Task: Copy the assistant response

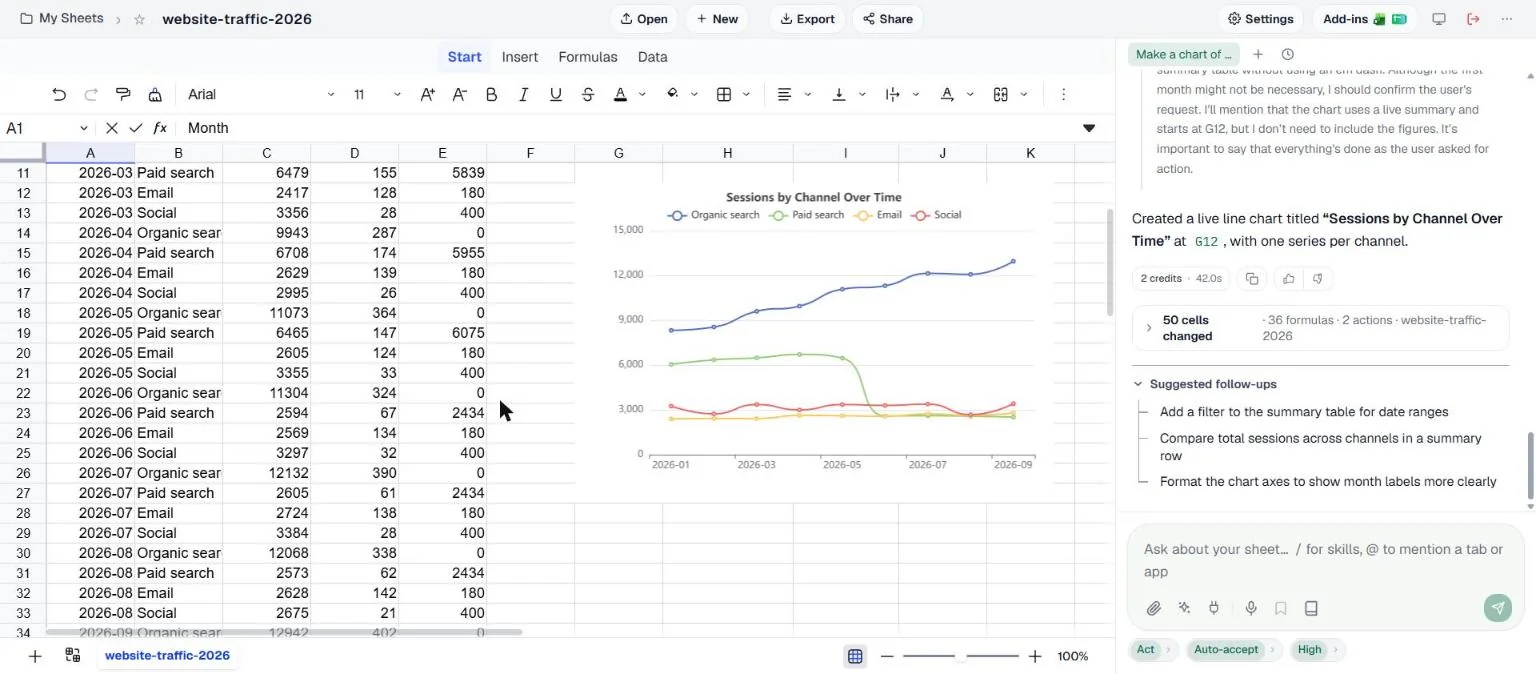Action: coord(1251,279)
